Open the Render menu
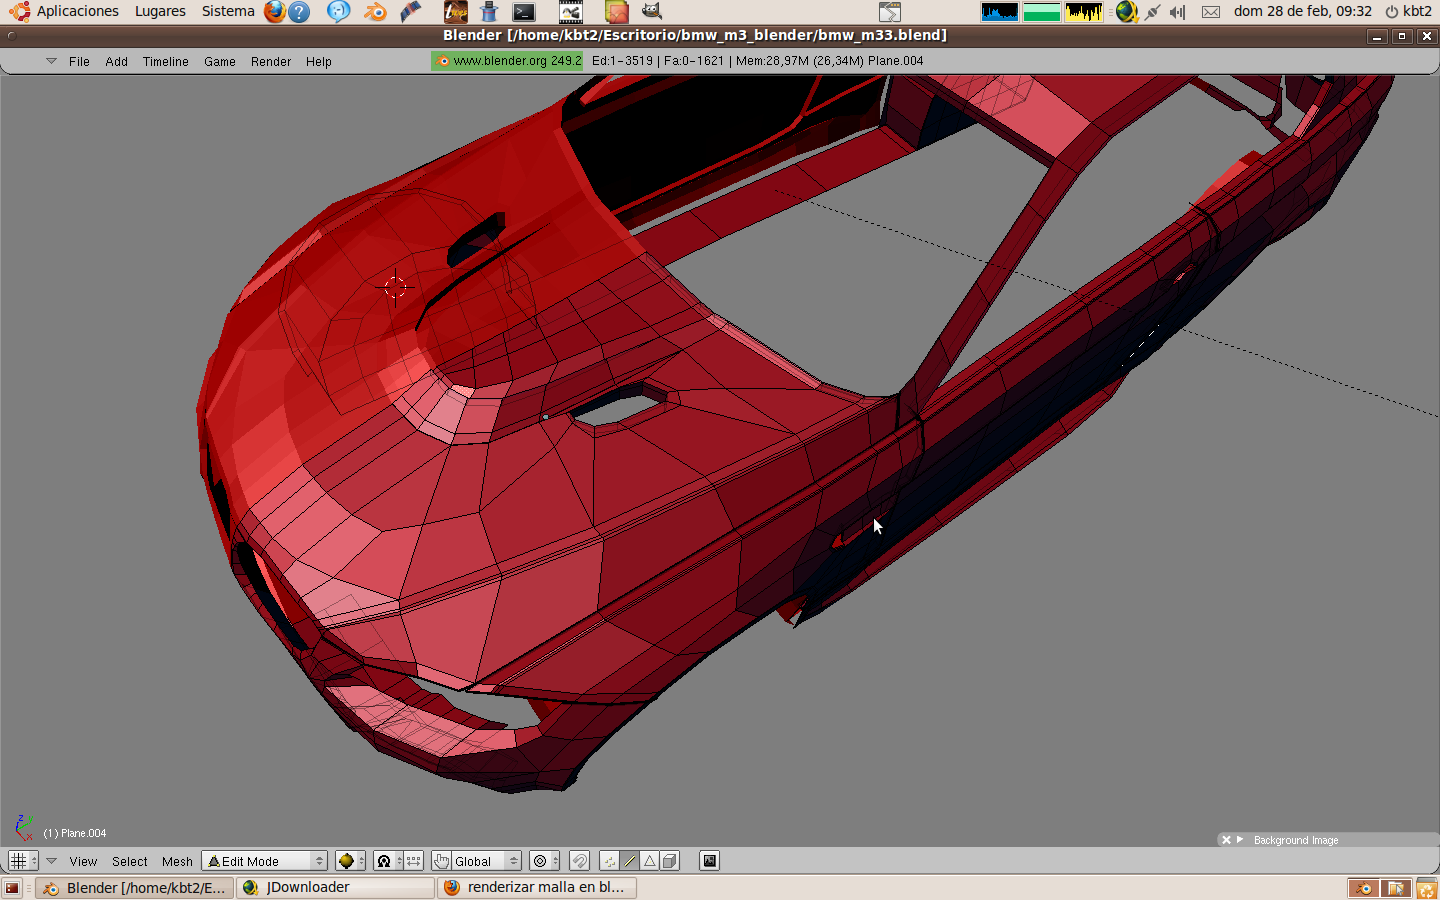The width and height of the screenshot is (1440, 900). coord(270,62)
